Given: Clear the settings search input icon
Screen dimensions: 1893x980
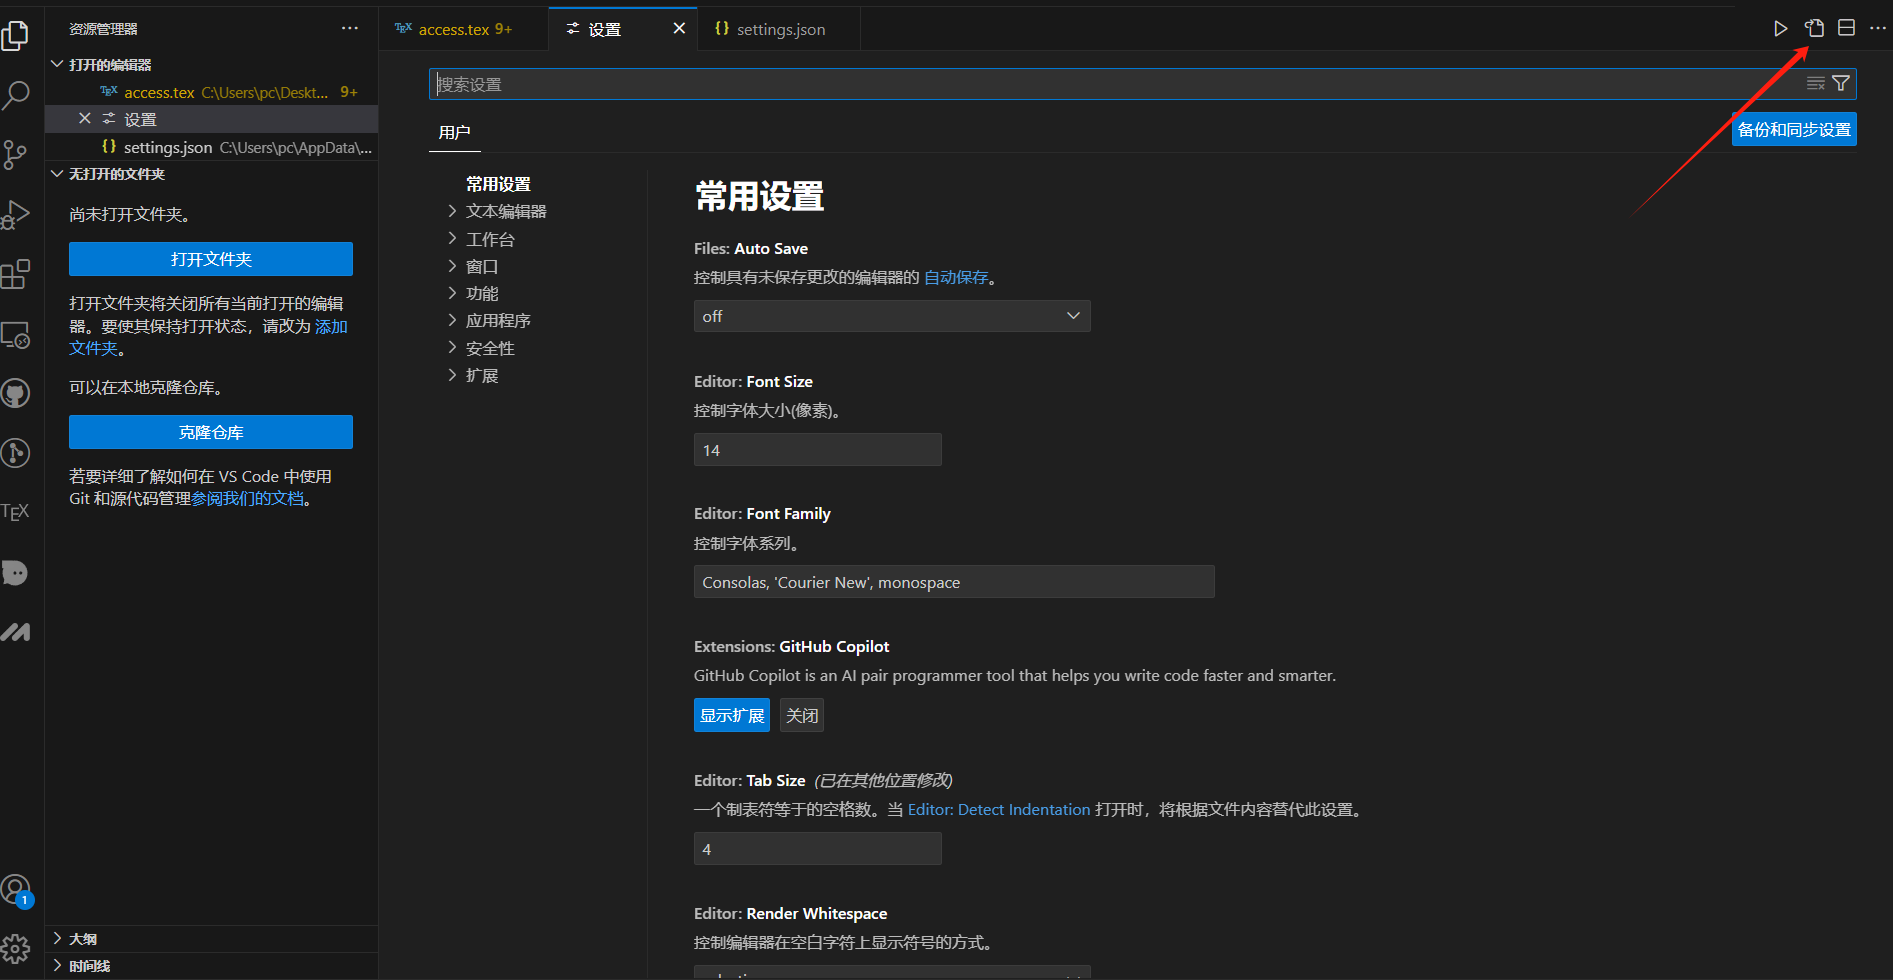Looking at the screenshot, I should tap(1816, 84).
